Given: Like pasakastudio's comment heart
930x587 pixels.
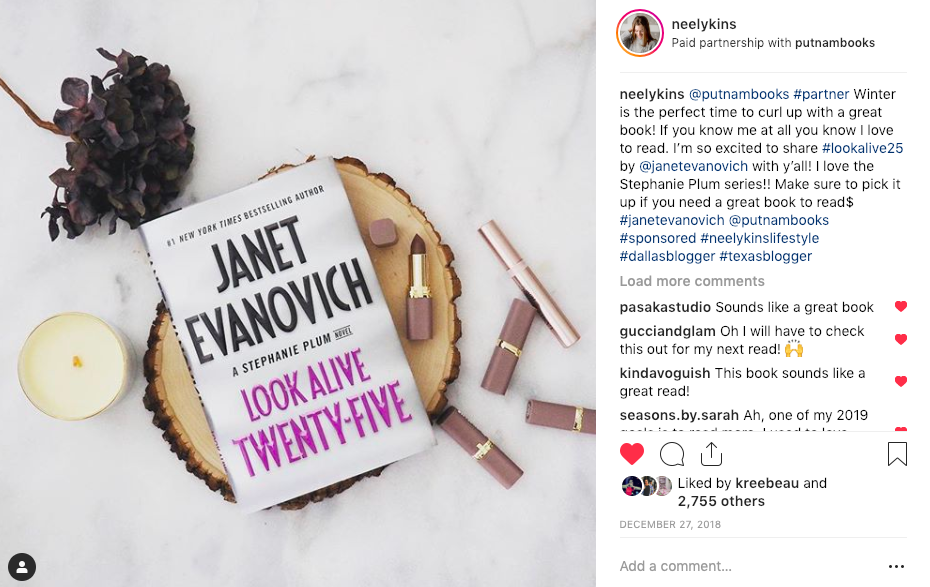Looking at the screenshot, I should (x=900, y=307).
